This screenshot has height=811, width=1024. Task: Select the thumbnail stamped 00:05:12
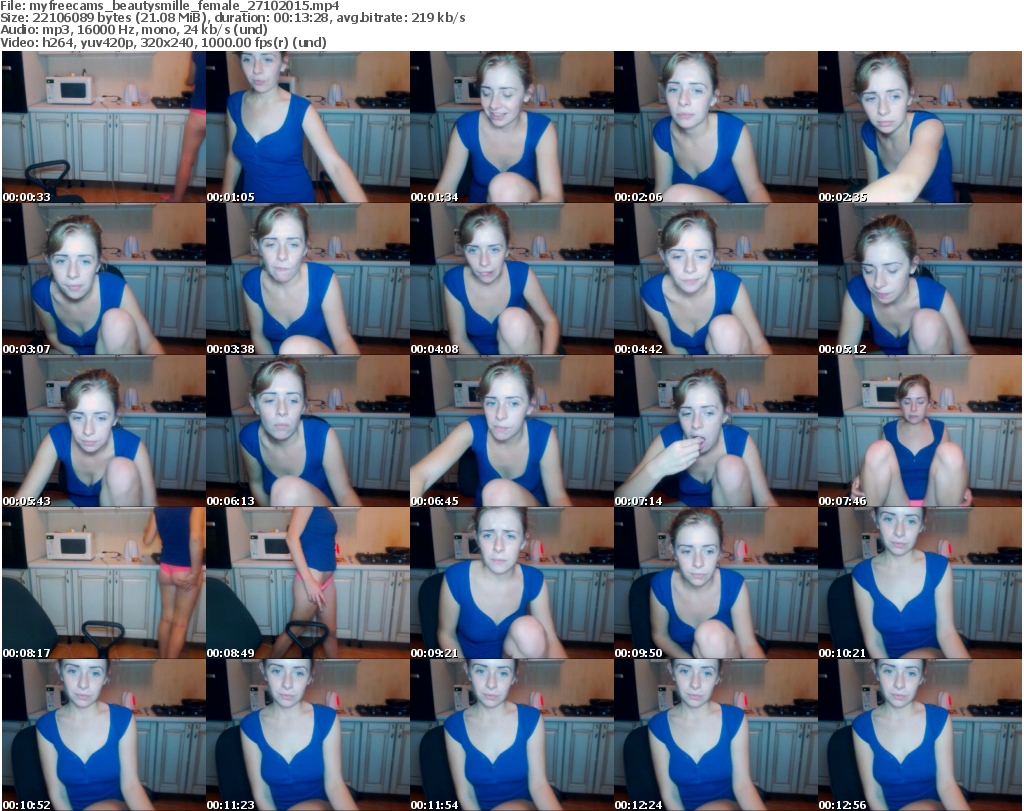pyautogui.click(x=920, y=279)
